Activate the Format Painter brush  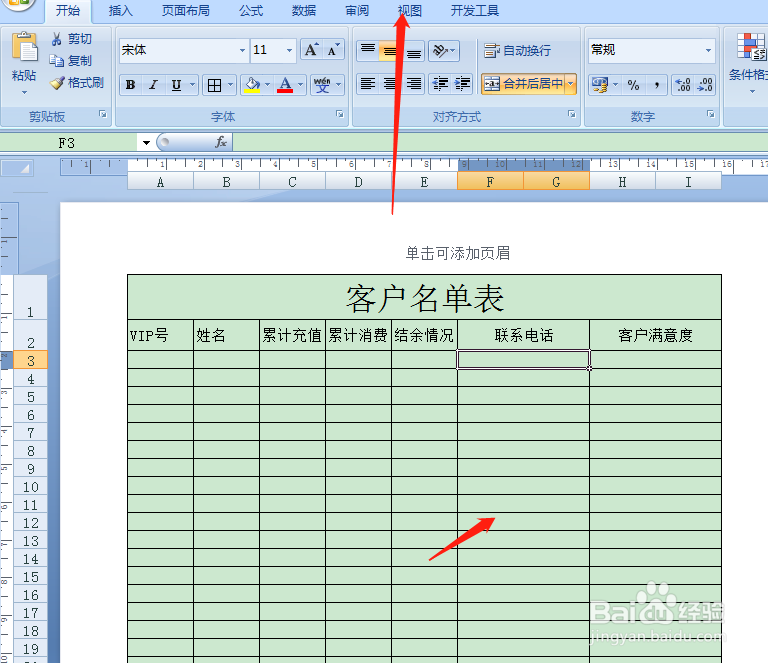click(77, 83)
